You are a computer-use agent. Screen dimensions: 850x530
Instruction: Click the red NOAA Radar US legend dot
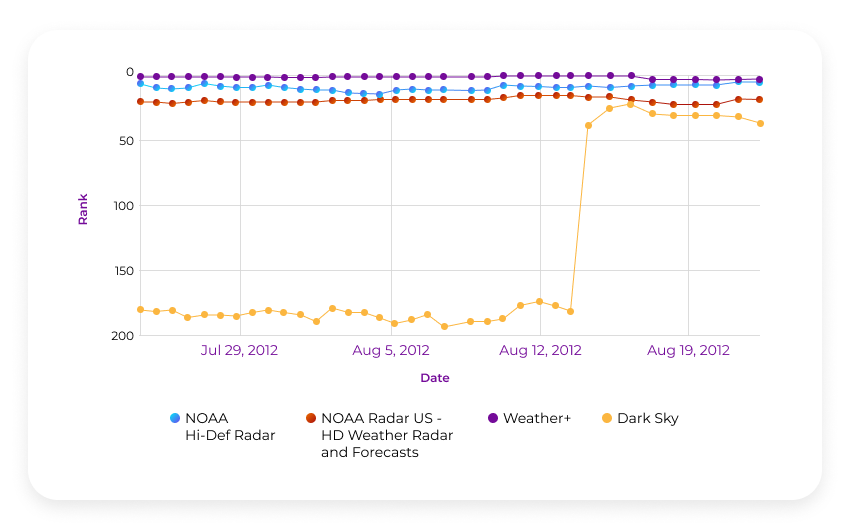(x=311, y=418)
